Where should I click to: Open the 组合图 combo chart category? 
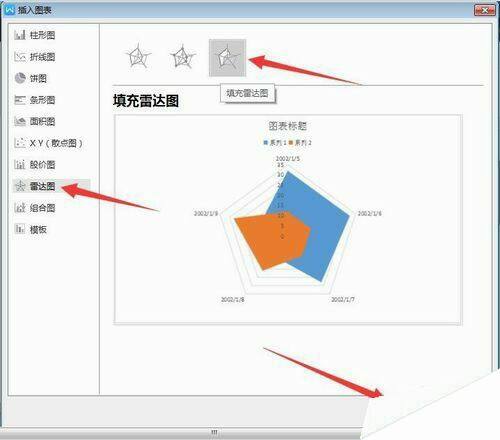(x=35, y=208)
